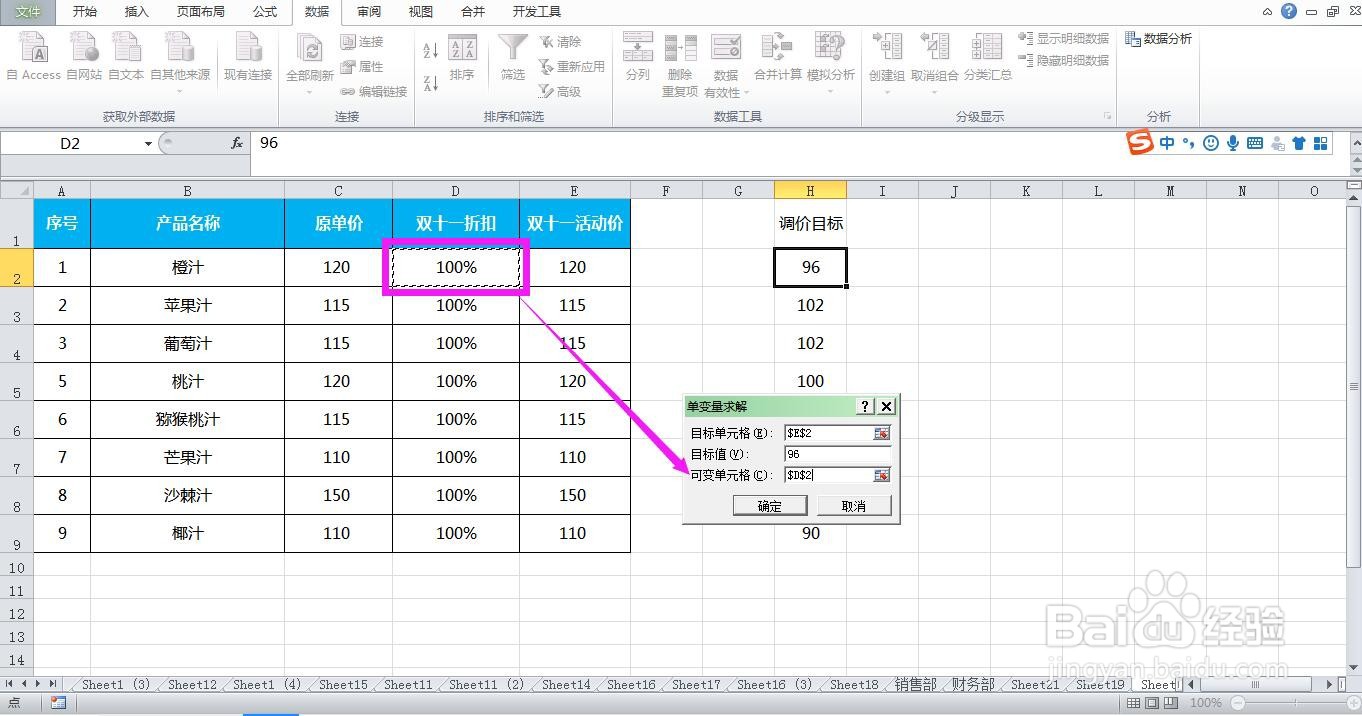Viewport: 1362px width, 716px height.
Task: Click 确定 in the Goal Seek dialog
Action: coord(769,505)
